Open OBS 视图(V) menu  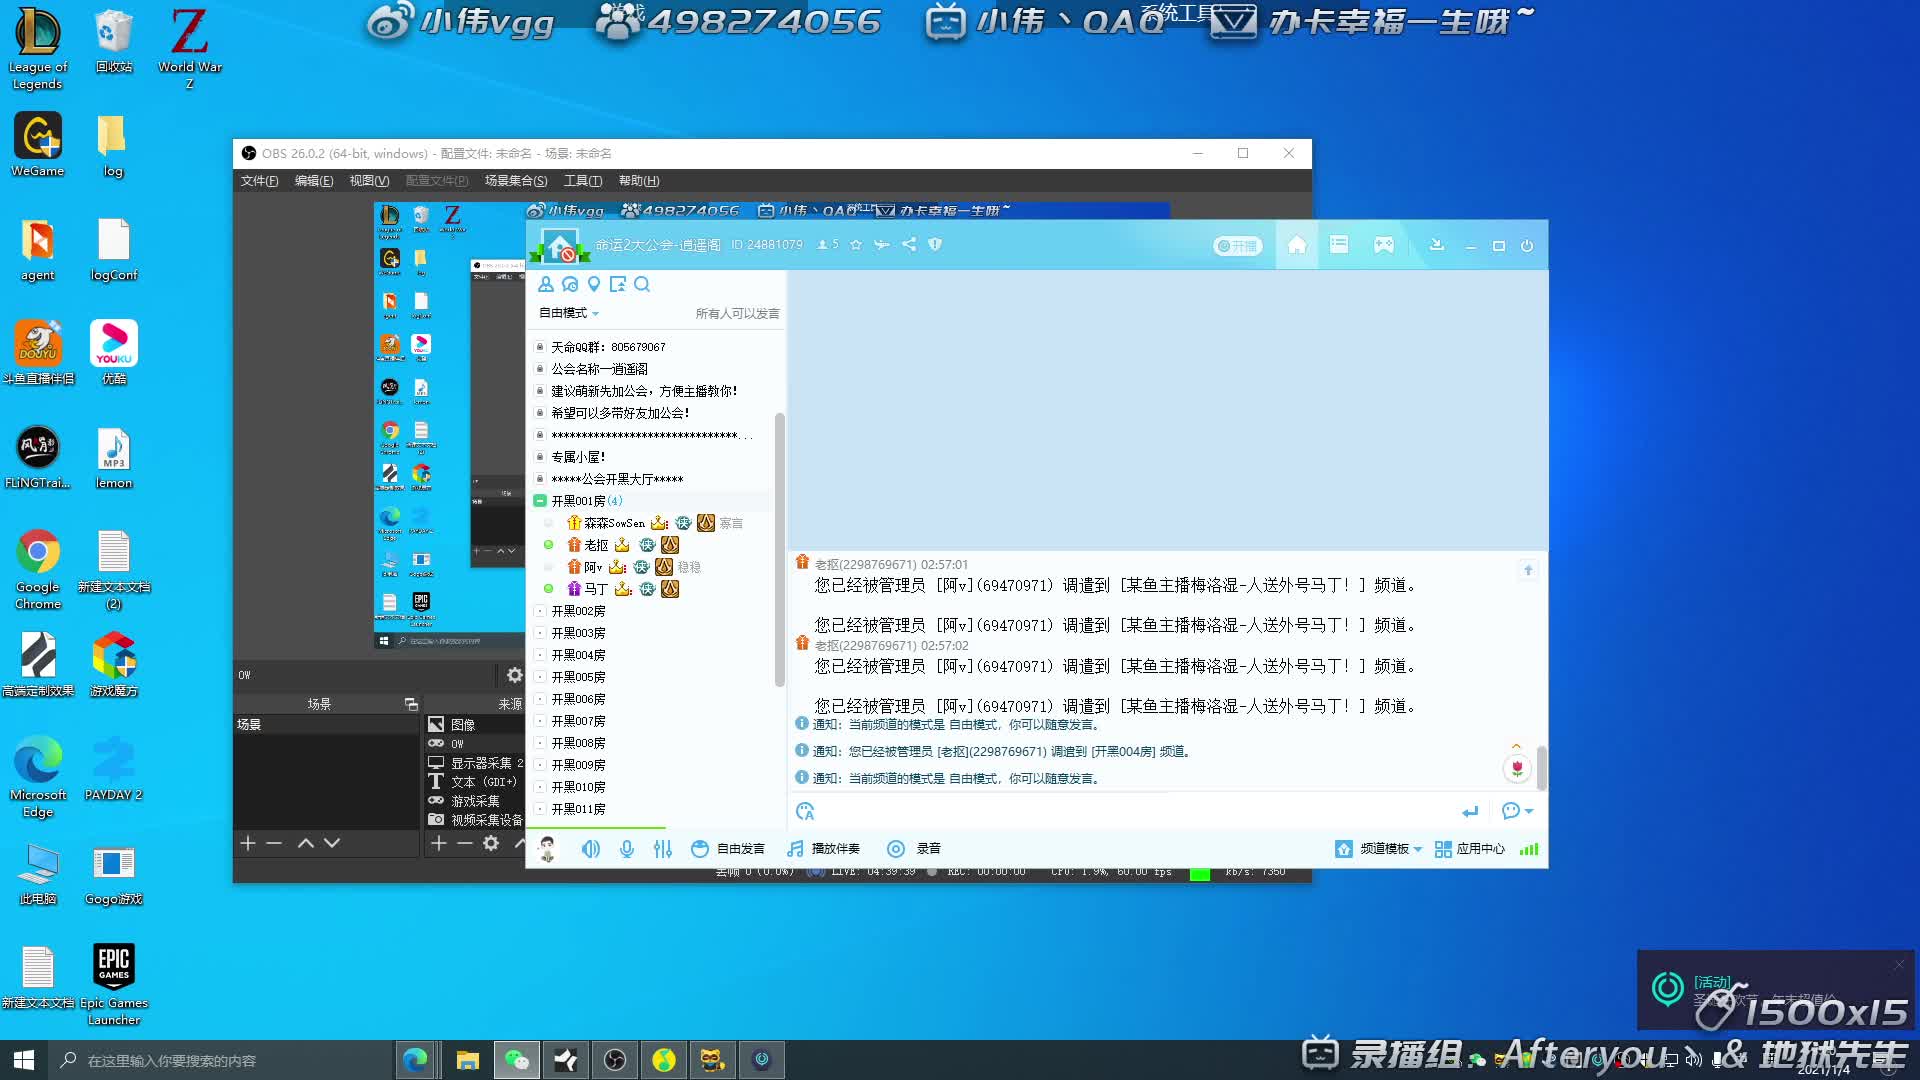[x=369, y=181]
